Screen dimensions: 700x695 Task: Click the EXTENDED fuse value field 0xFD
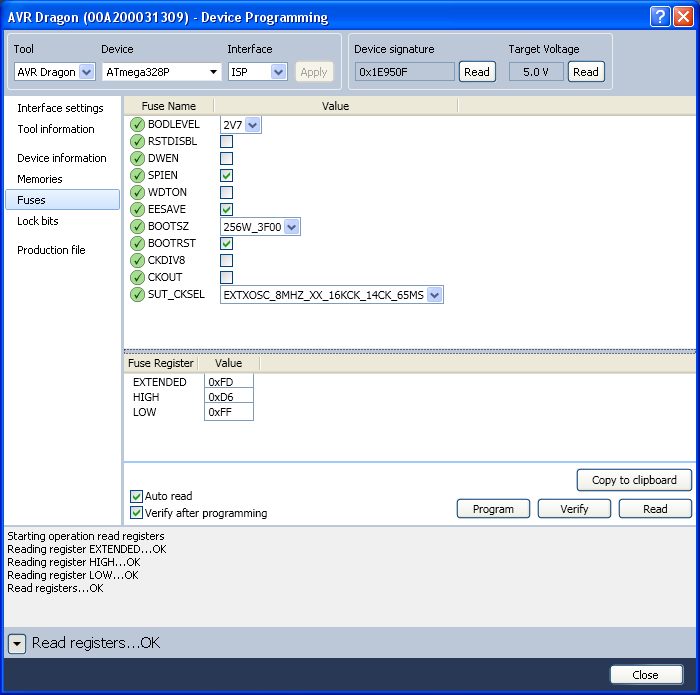[x=229, y=382]
